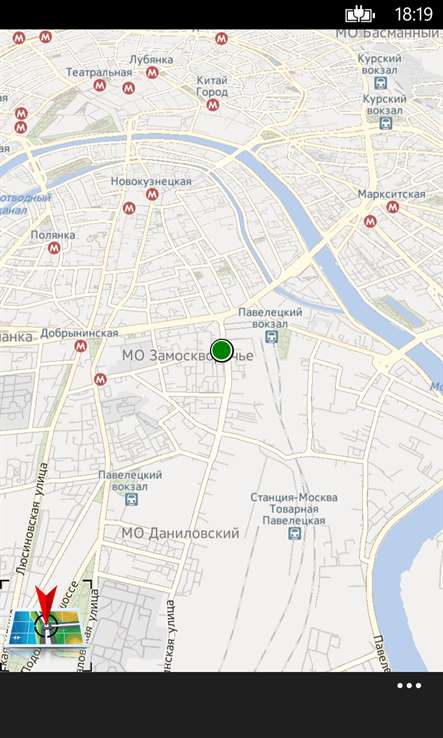
Task: Select the Станция-Москва Товарная Павелецкая rail icon
Action: [295, 533]
